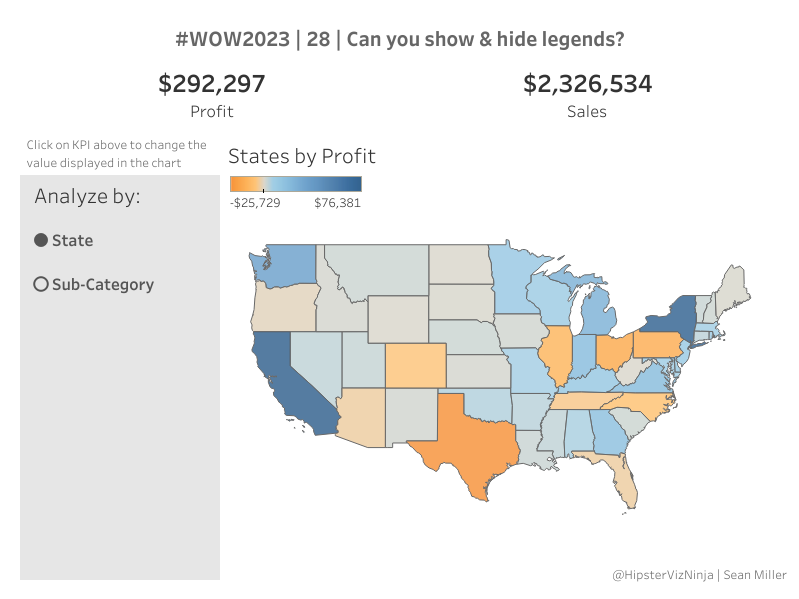Click Ohio on the map
This screenshot has width=799, height=599.
click(611, 352)
